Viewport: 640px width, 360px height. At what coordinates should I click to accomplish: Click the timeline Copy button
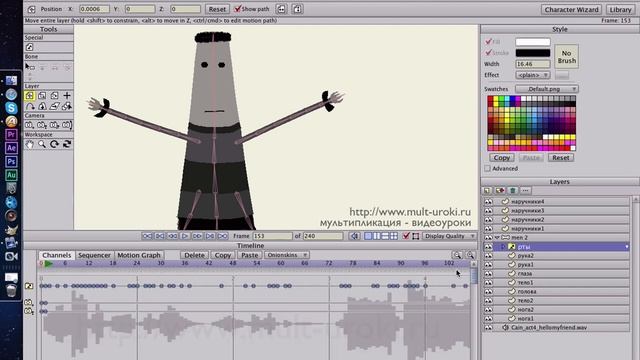tap(223, 255)
